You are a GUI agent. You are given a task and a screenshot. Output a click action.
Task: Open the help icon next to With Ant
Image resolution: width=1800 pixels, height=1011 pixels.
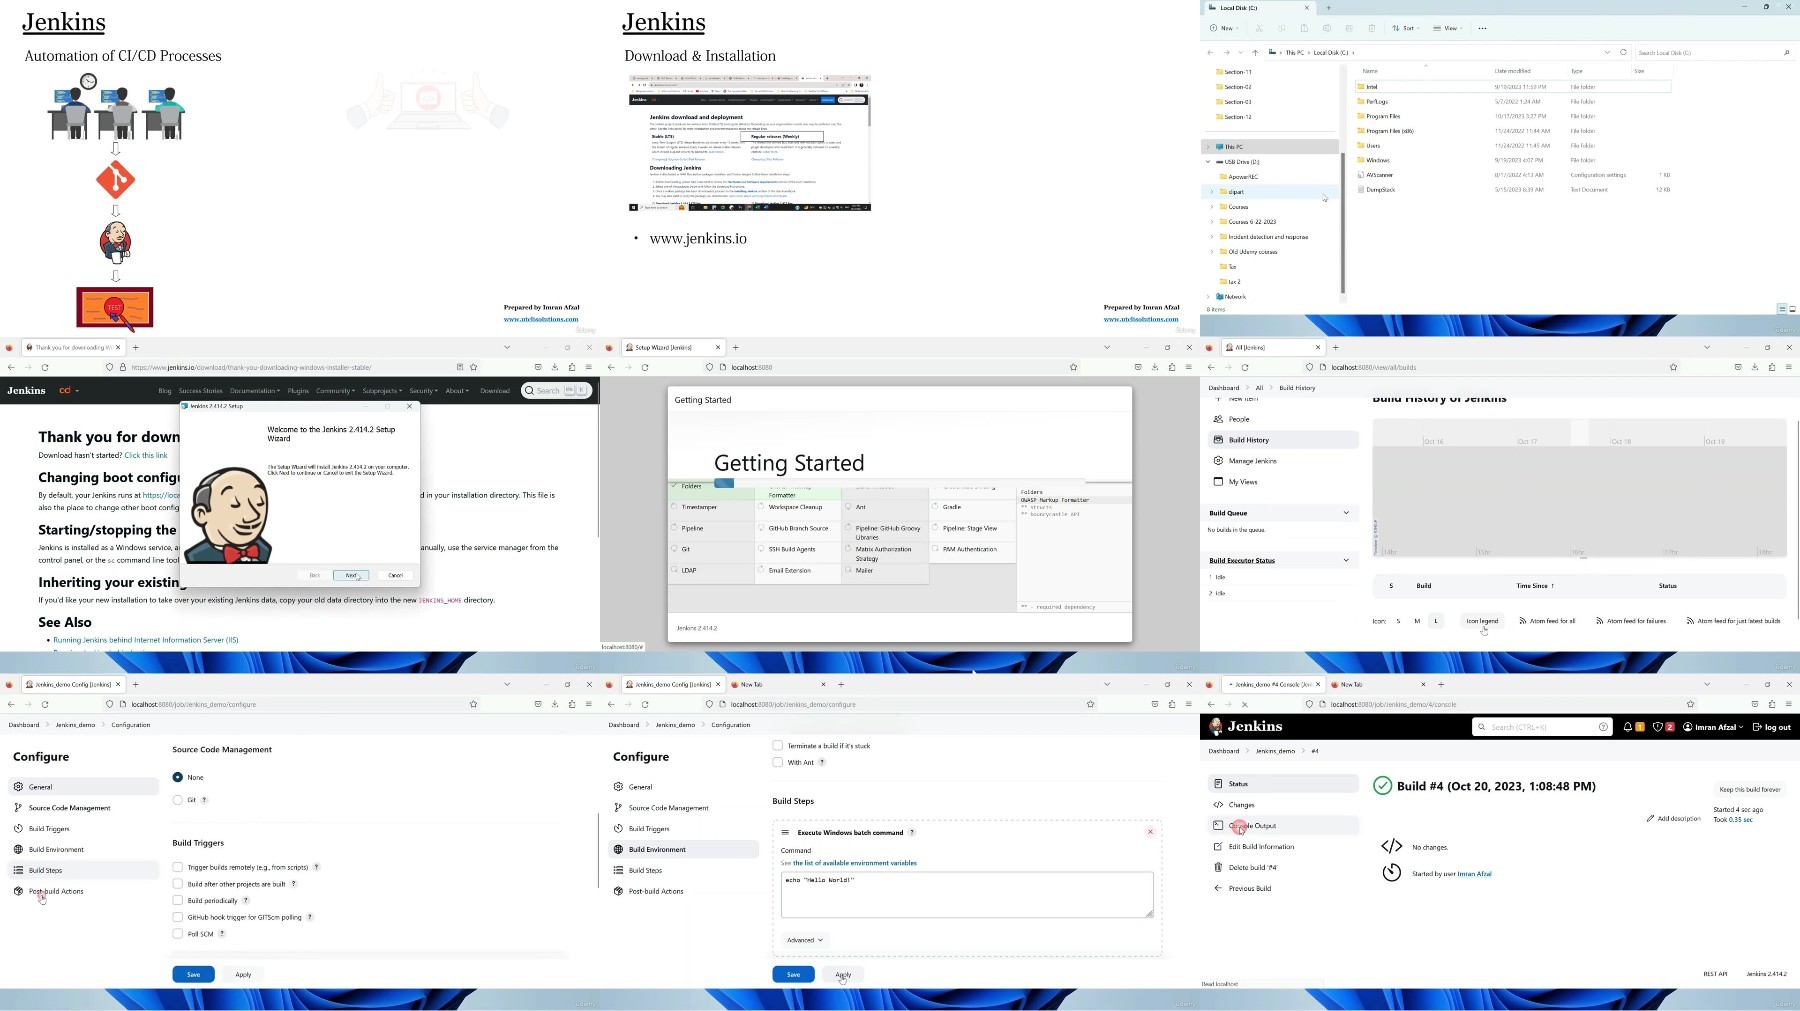tap(822, 762)
